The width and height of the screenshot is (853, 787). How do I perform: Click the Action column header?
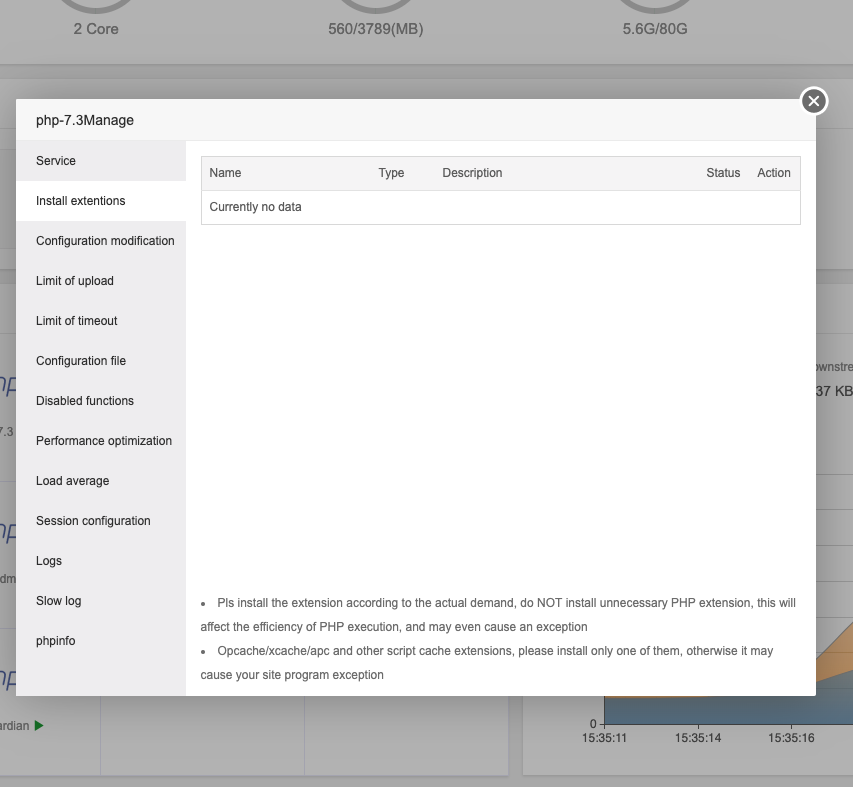[774, 173]
